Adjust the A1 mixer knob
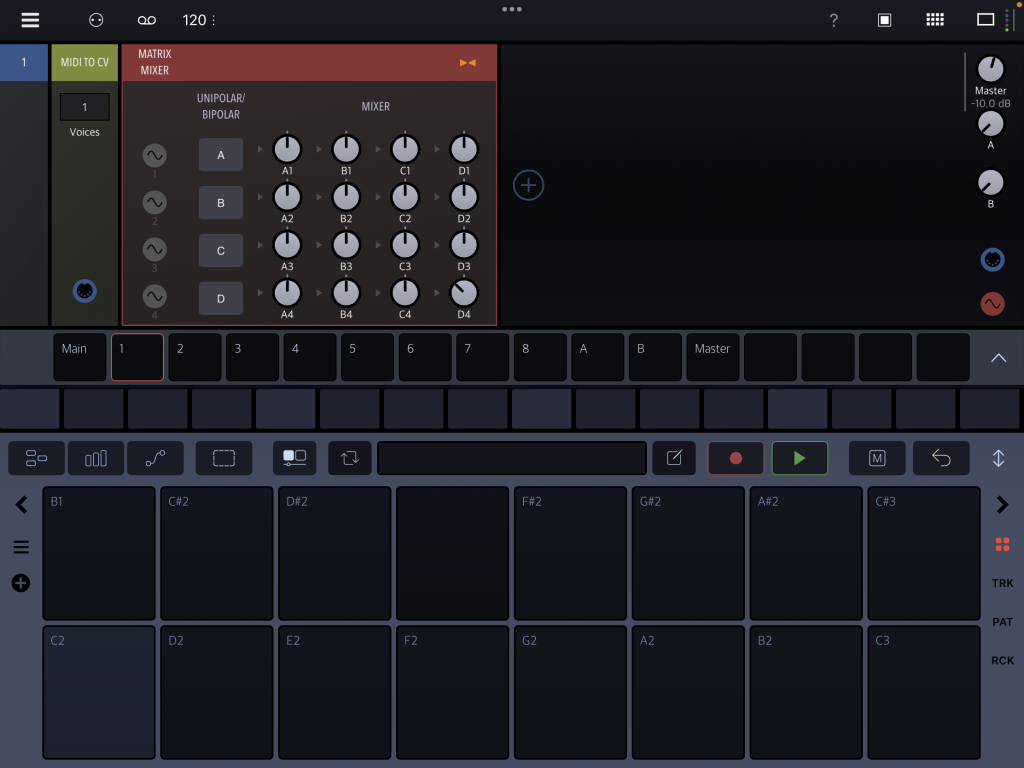Screen dimensions: 1024x768 pyautogui.click(x=287, y=149)
